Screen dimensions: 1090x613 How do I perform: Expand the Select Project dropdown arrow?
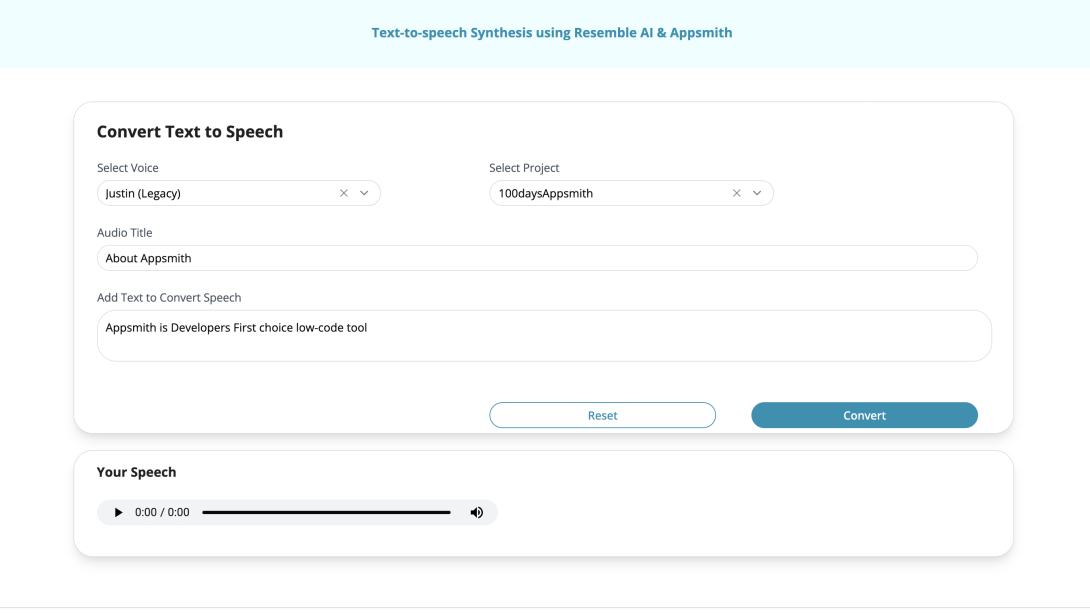coord(757,192)
